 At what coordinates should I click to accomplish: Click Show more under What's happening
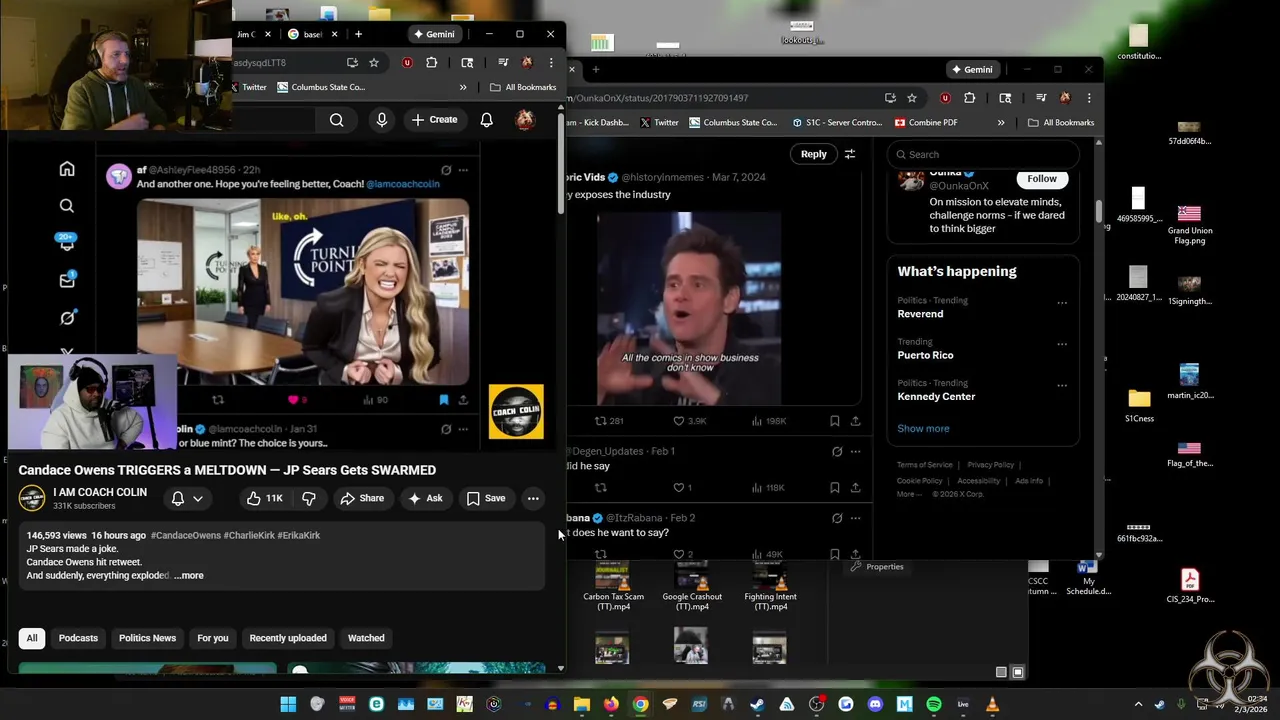coord(923,428)
